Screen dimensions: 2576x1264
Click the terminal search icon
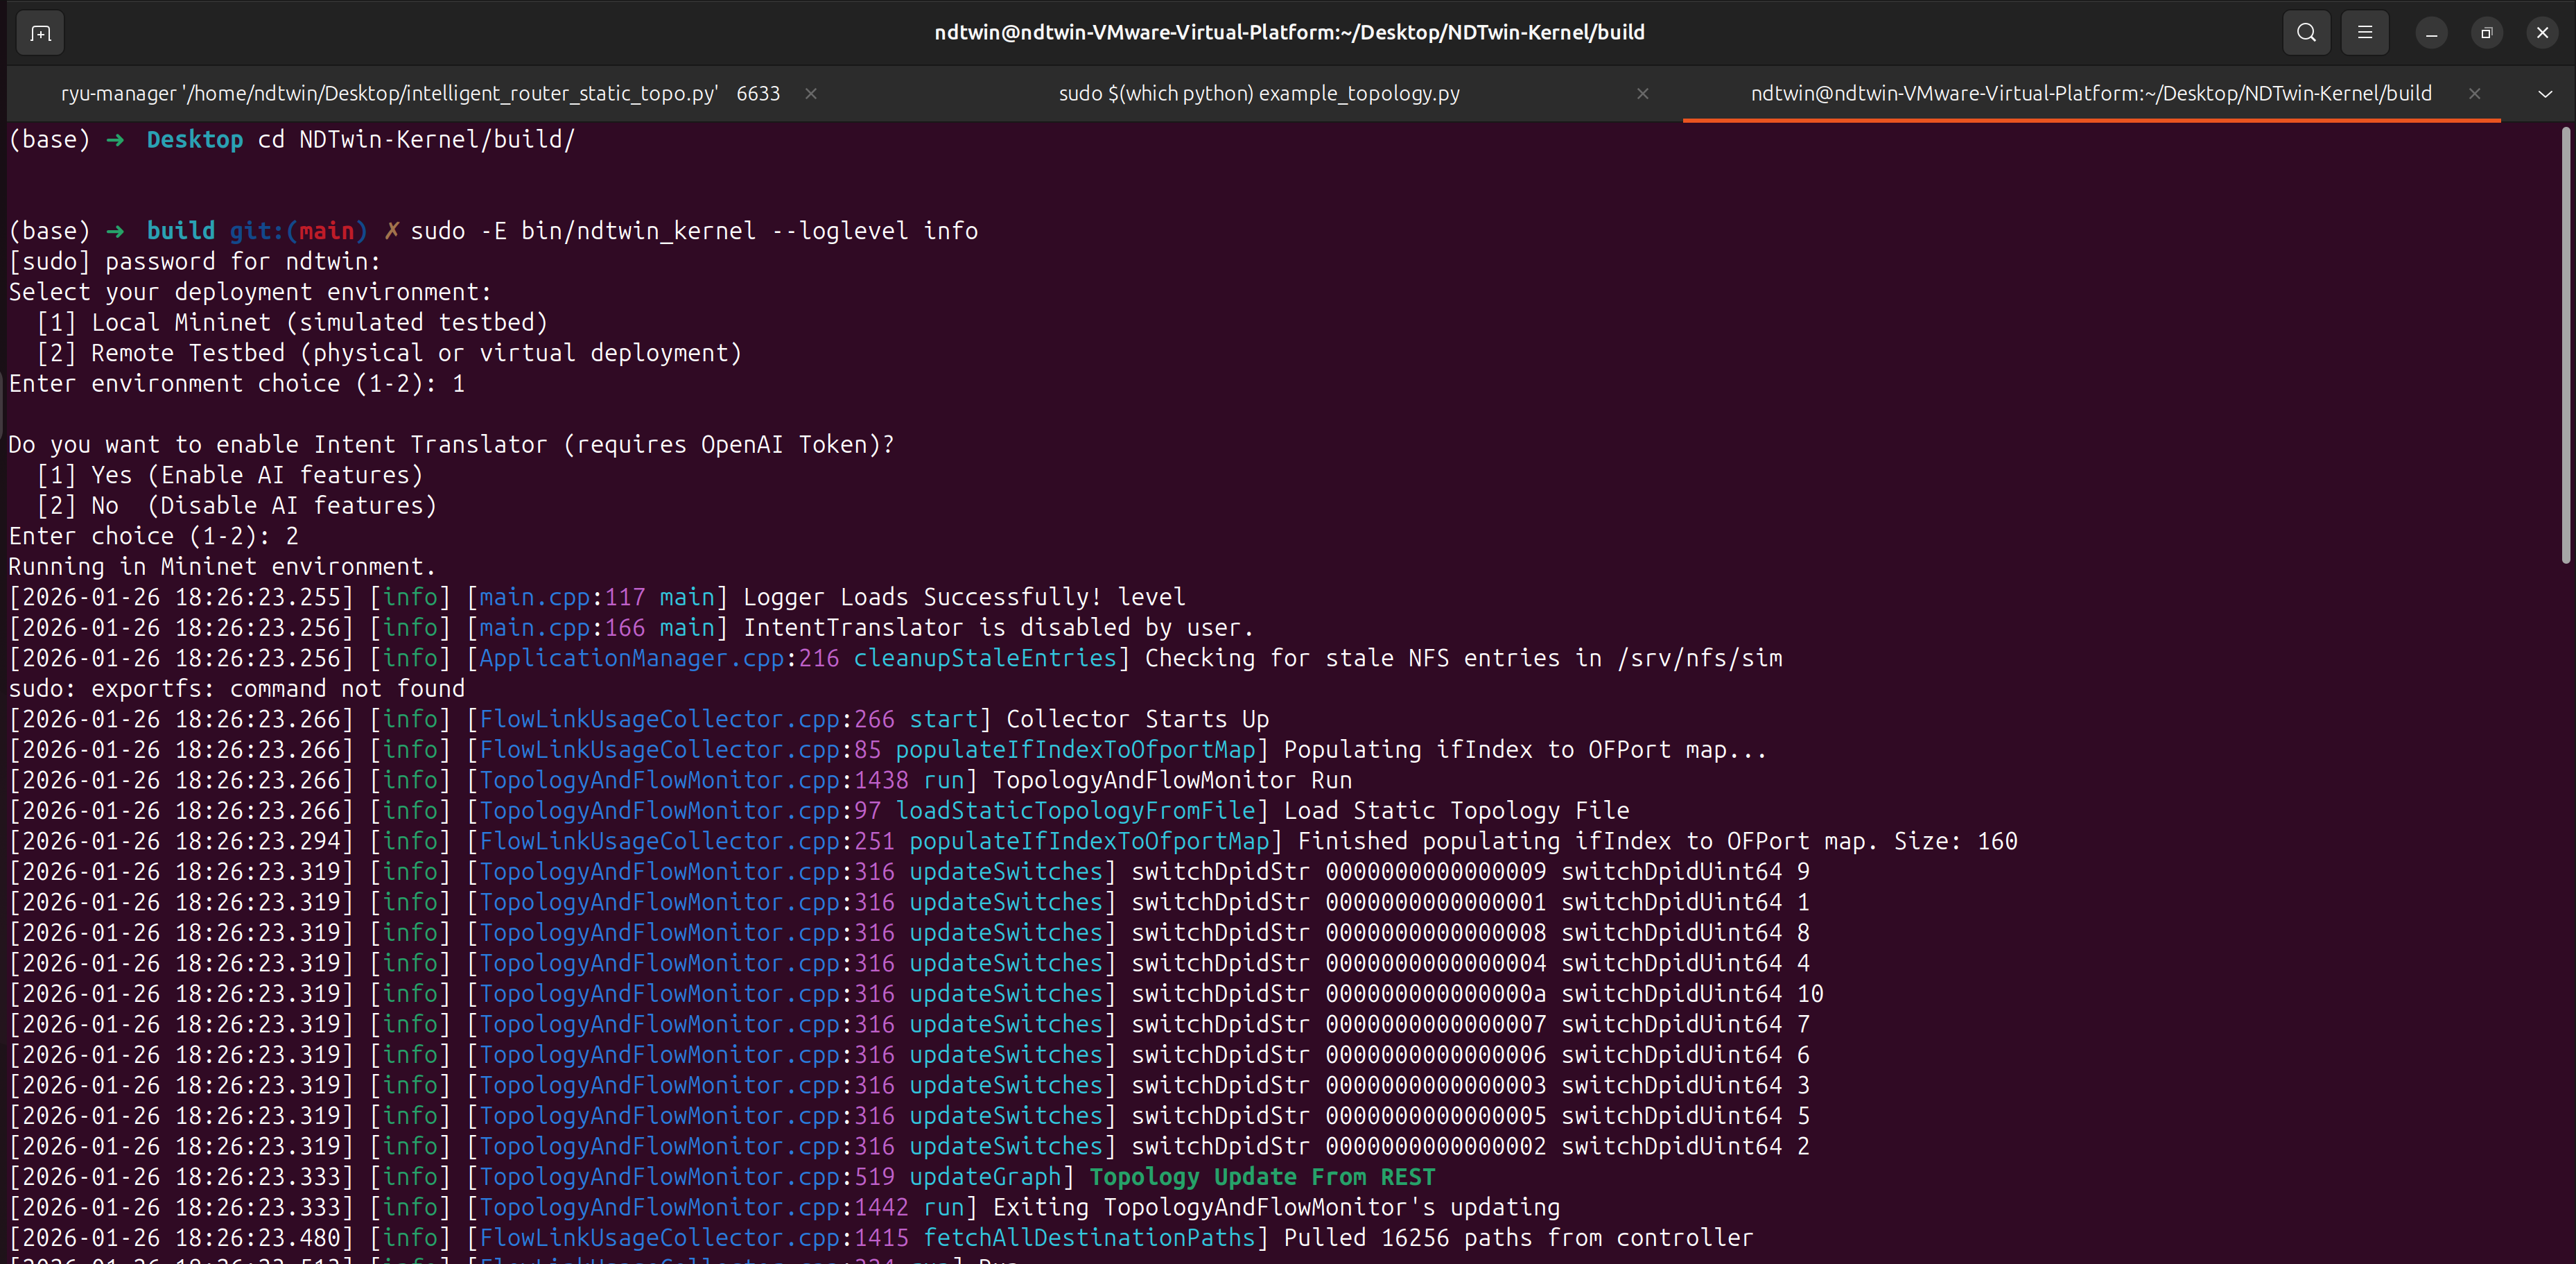2306,33
